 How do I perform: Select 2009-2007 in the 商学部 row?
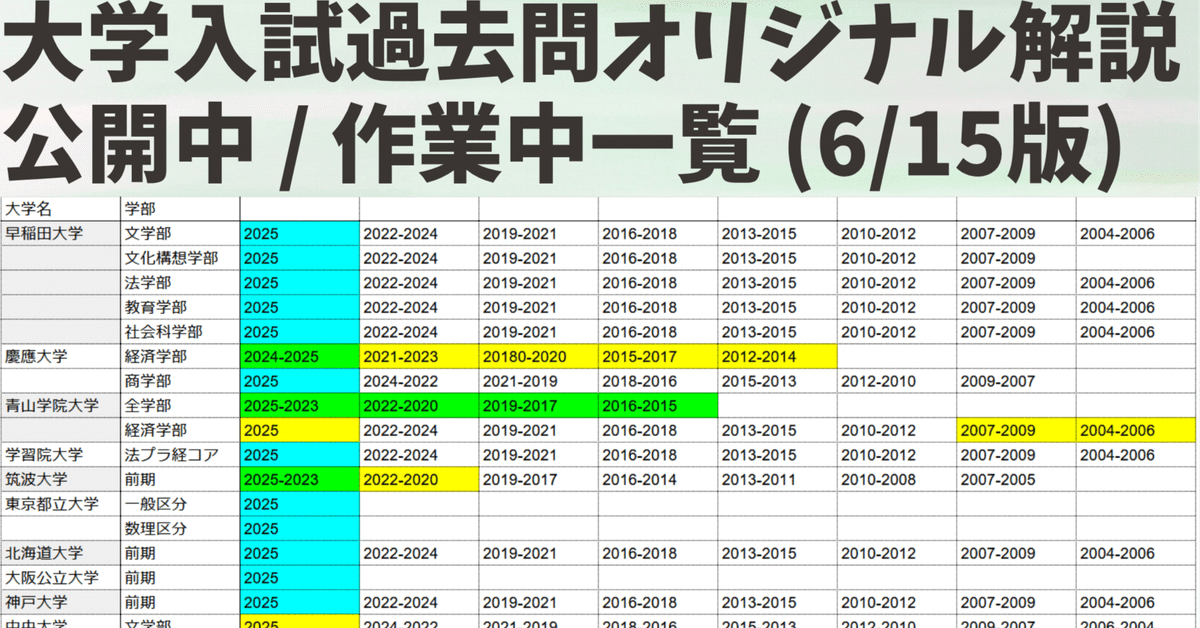coord(1016,381)
